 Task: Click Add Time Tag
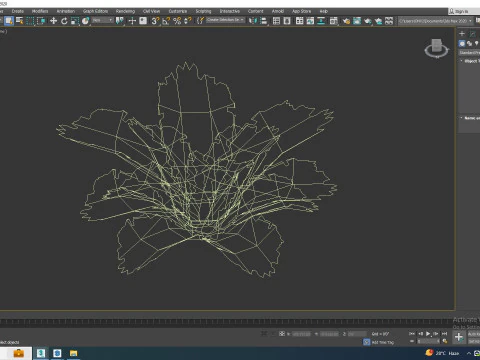(383, 342)
